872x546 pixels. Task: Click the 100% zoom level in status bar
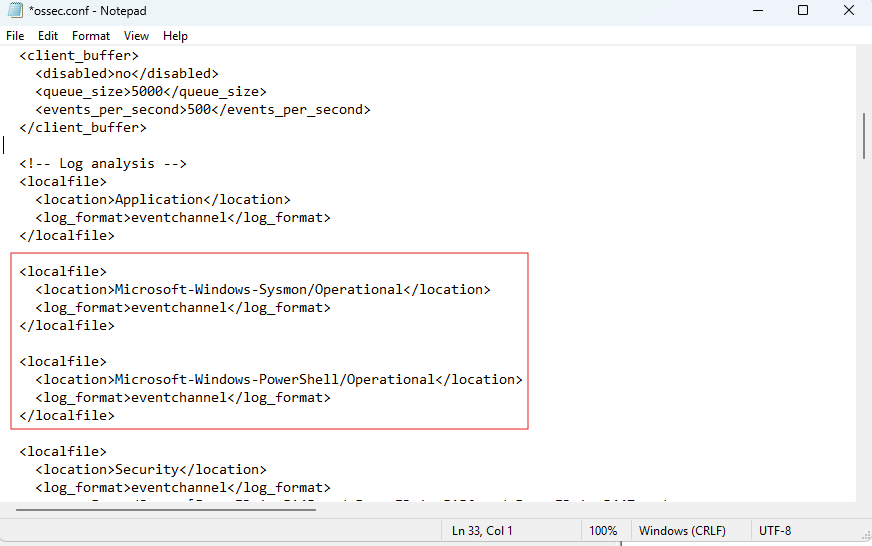click(603, 530)
